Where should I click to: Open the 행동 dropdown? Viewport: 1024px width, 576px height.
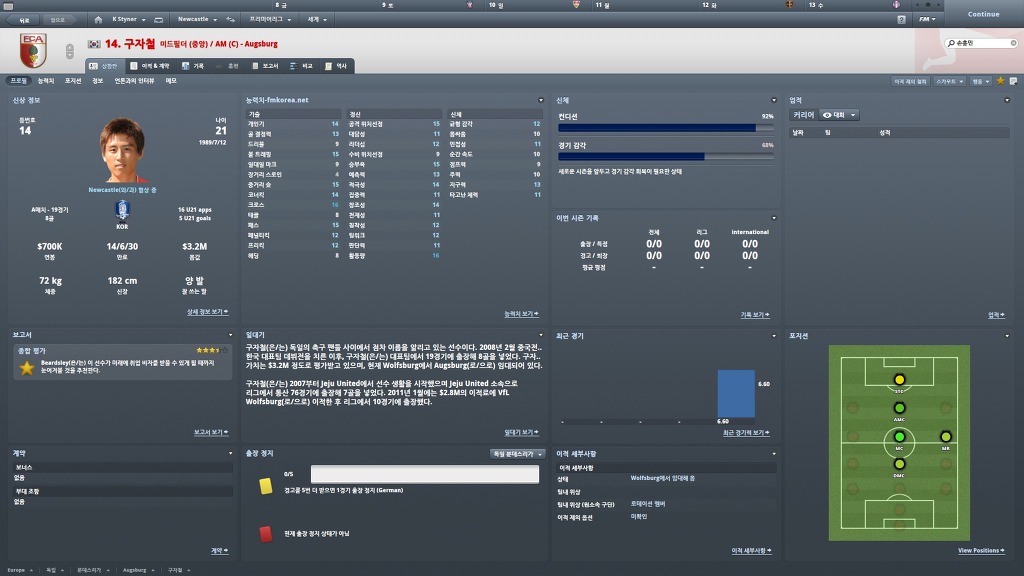pos(980,81)
